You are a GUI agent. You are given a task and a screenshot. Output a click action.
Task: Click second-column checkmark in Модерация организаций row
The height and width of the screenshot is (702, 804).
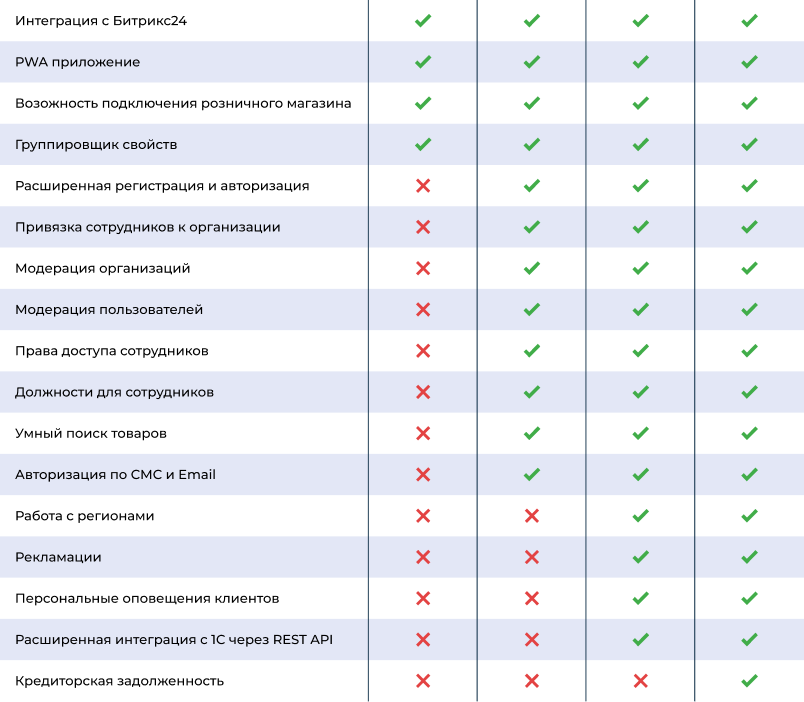tap(532, 268)
